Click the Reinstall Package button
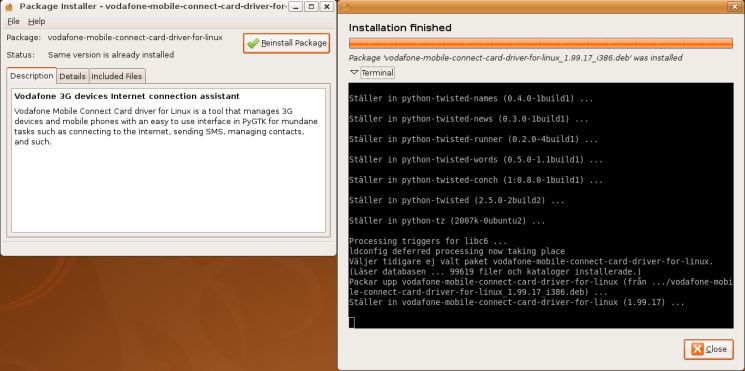This screenshot has width=745, height=371. click(287, 43)
